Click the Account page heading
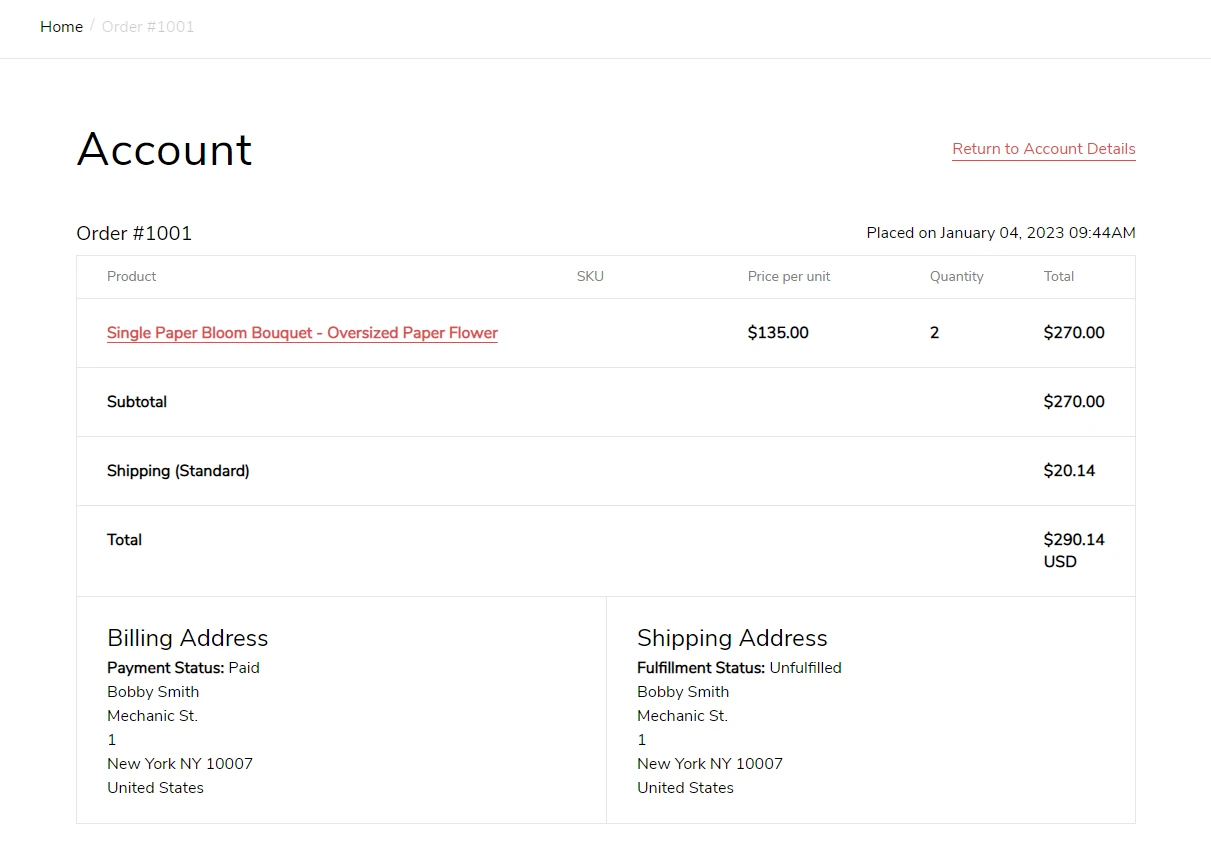The width and height of the screenshot is (1211, 844). click(x=164, y=149)
